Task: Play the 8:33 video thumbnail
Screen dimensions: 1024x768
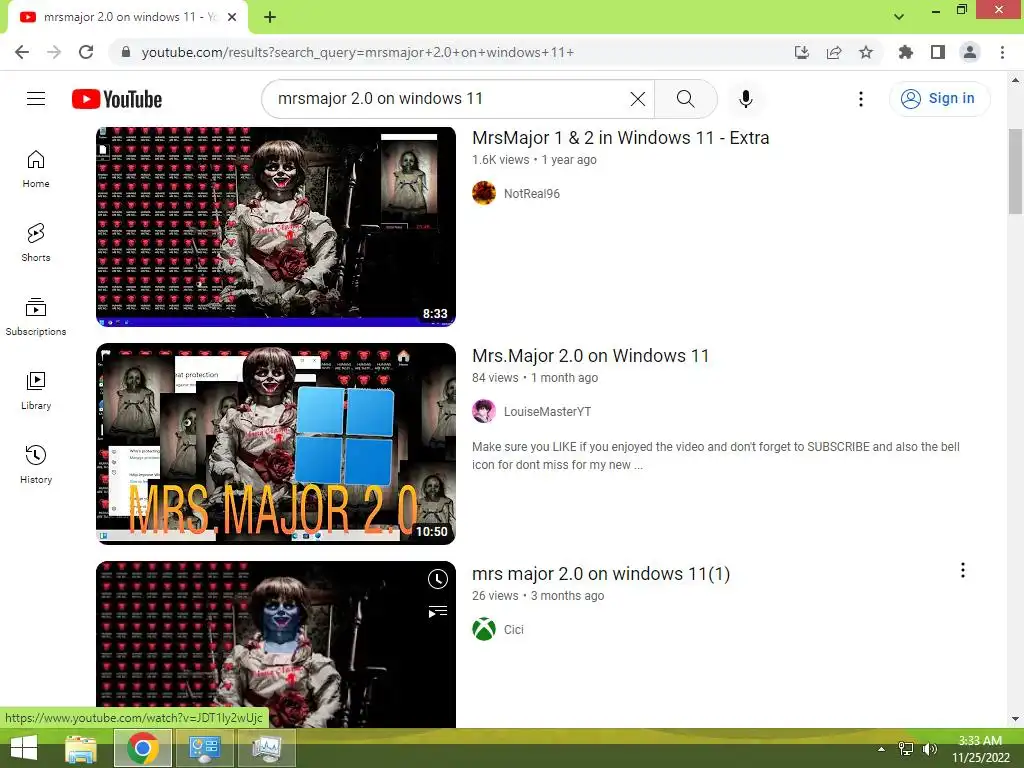Action: [x=276, y=227]
